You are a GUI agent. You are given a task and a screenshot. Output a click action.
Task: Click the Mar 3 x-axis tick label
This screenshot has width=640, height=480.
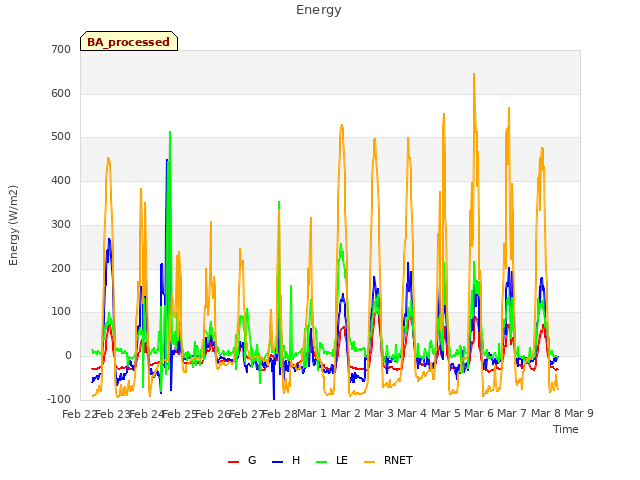[379, 413]
